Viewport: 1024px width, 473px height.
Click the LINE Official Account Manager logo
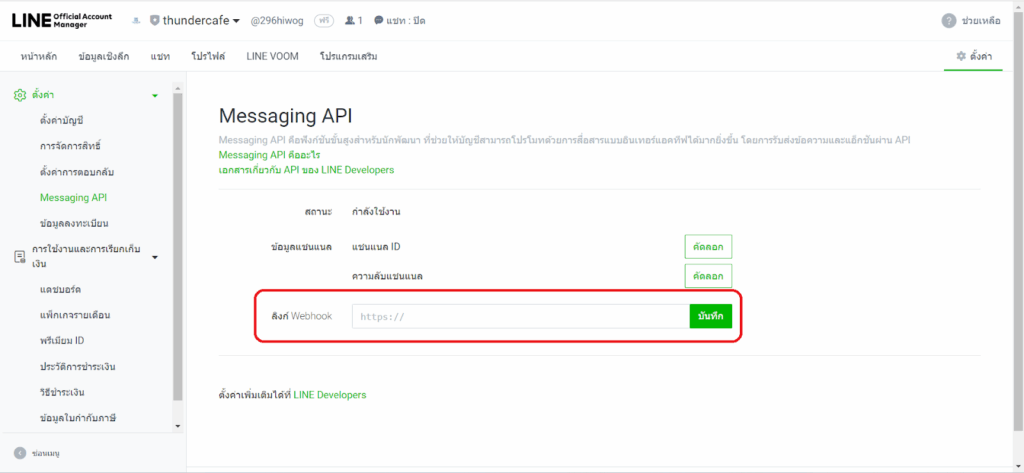click(62, 20)
